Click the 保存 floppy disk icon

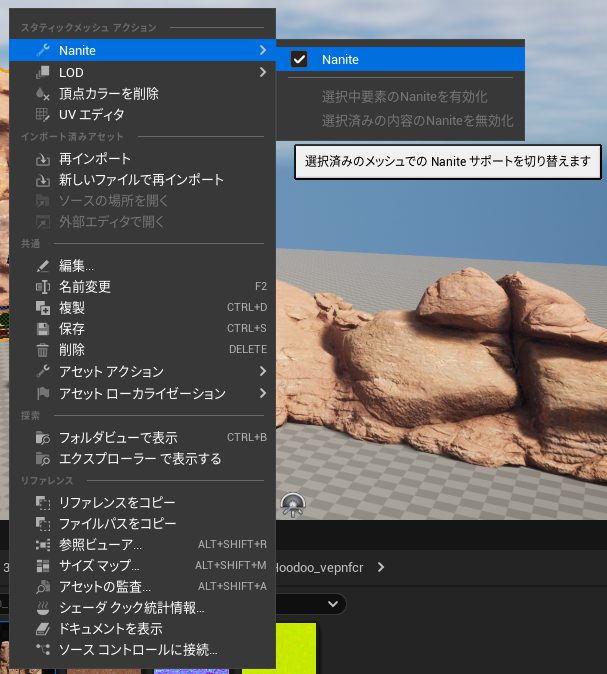(42, 329)
